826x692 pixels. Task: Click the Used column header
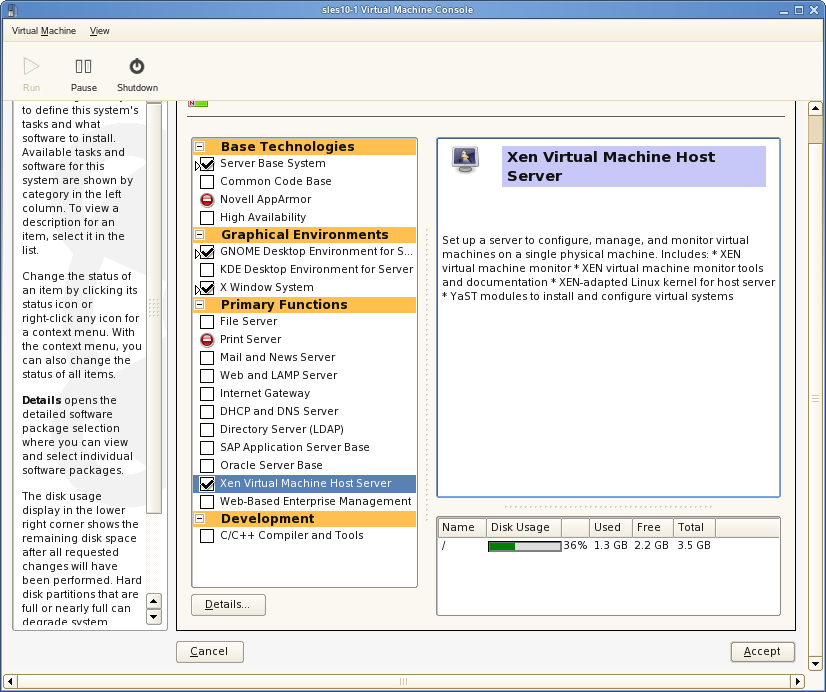pos(610,527)
